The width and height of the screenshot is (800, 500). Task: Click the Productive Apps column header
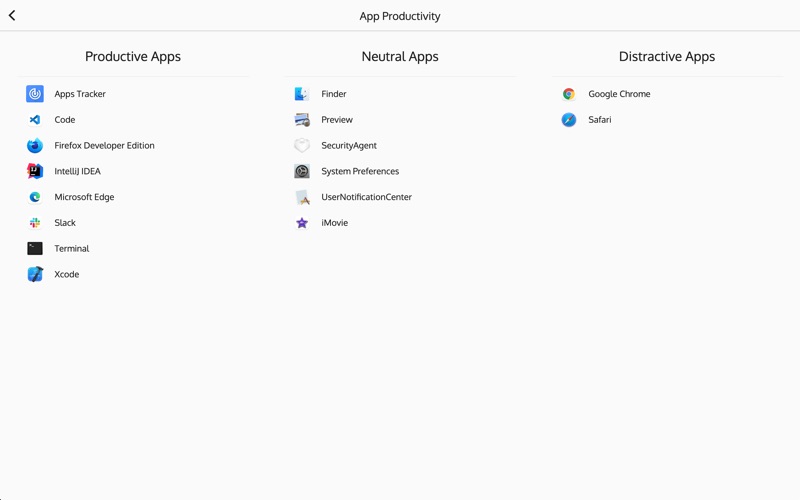coord(133,57)
